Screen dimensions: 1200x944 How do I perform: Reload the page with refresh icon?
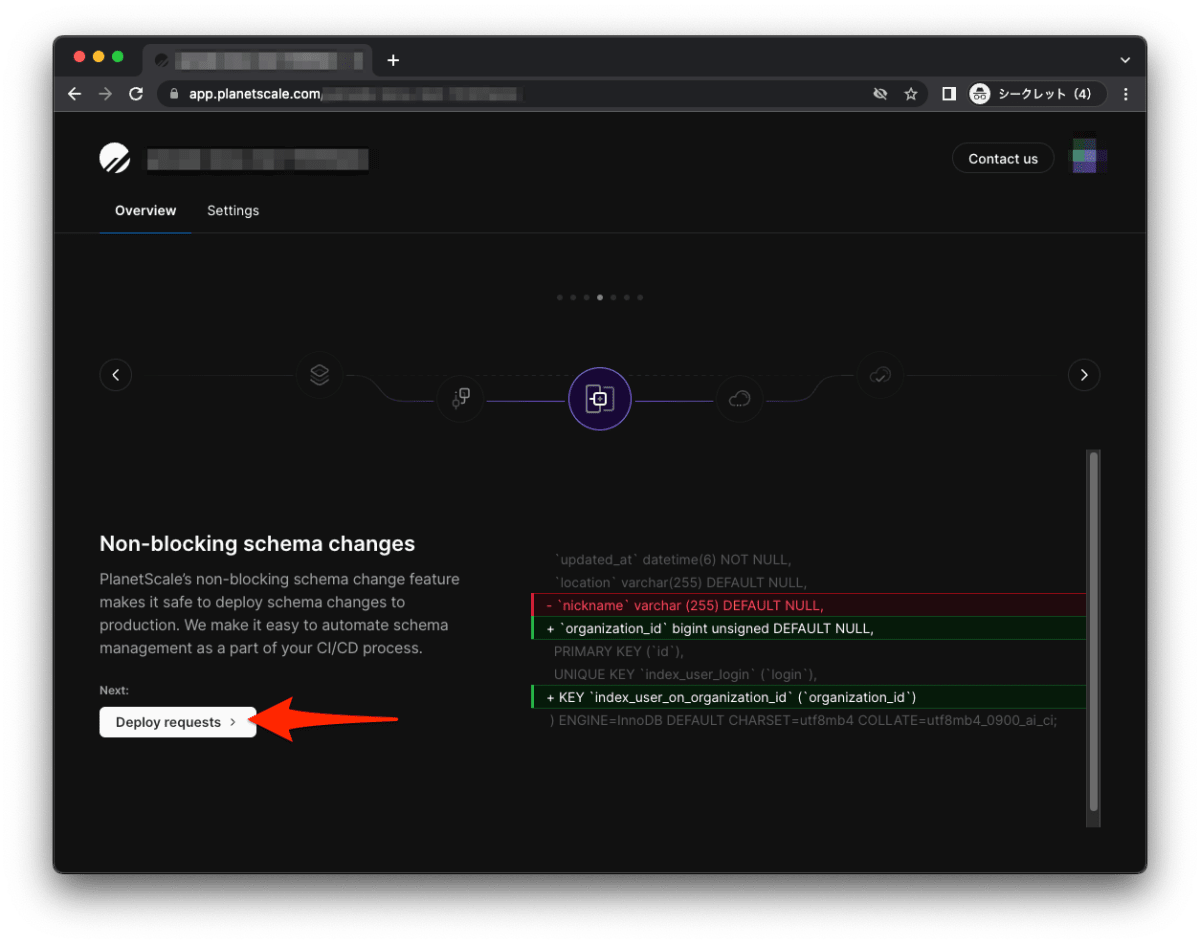click(136, 94)
